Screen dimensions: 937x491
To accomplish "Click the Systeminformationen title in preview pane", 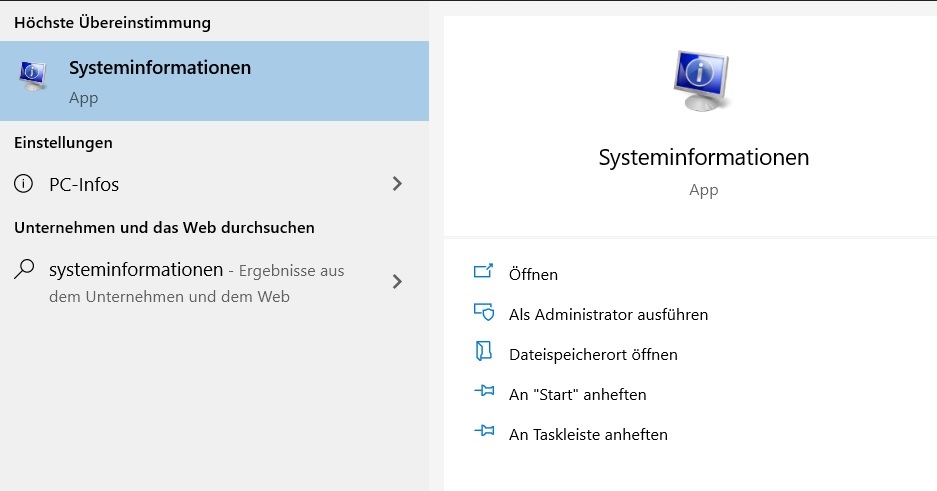I will click(703, 158).
